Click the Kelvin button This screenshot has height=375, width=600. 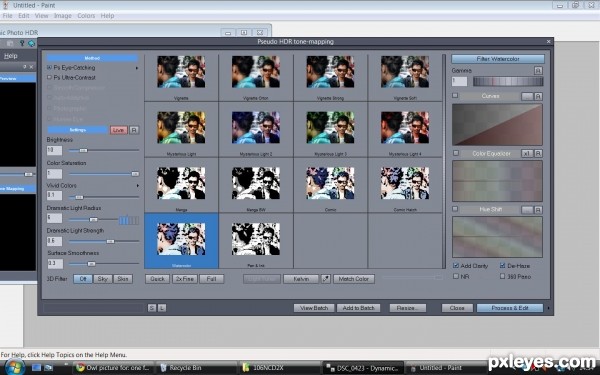click(301, 279)
